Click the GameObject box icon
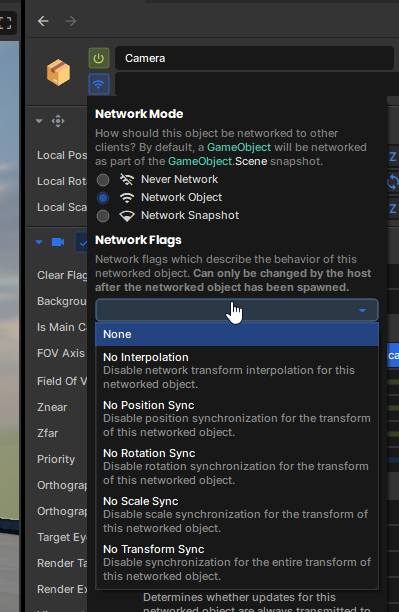Viewport: 399px width, 612px height. click(59, 72)
